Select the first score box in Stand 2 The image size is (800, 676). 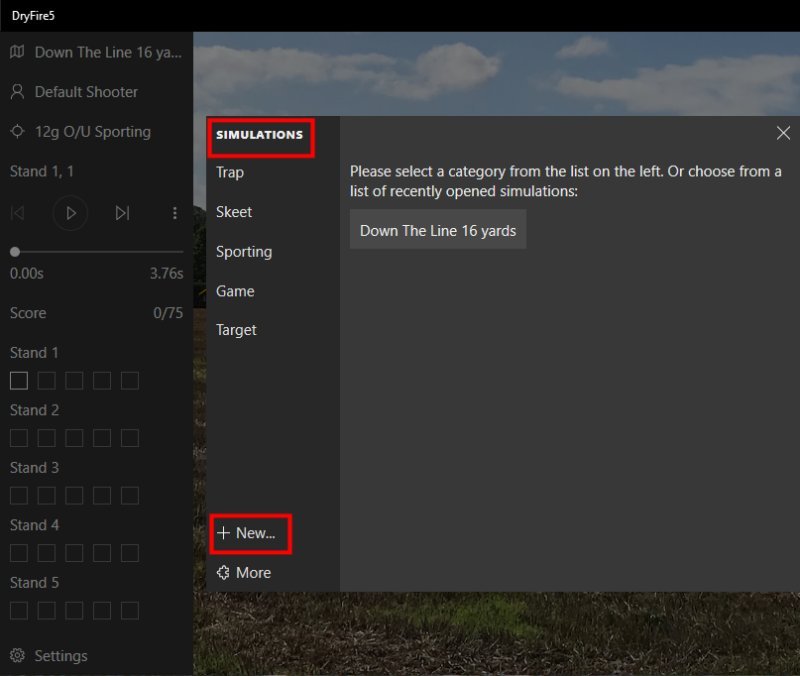point(18,438)
